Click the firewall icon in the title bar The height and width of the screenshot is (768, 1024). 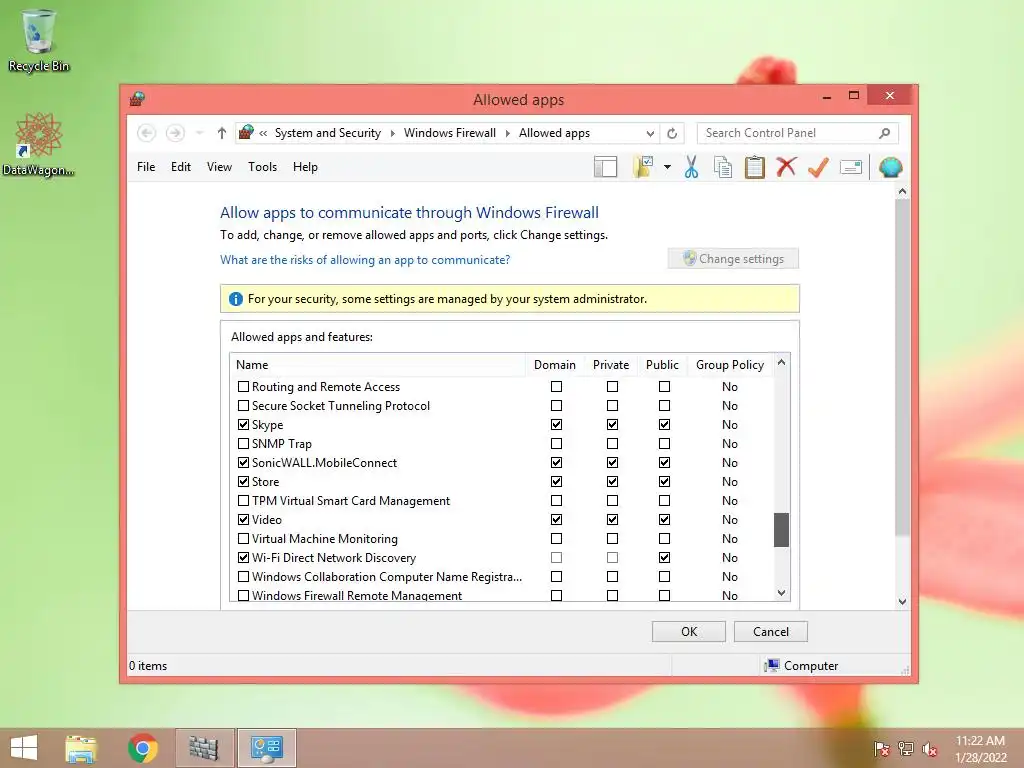tap(137, 99)
